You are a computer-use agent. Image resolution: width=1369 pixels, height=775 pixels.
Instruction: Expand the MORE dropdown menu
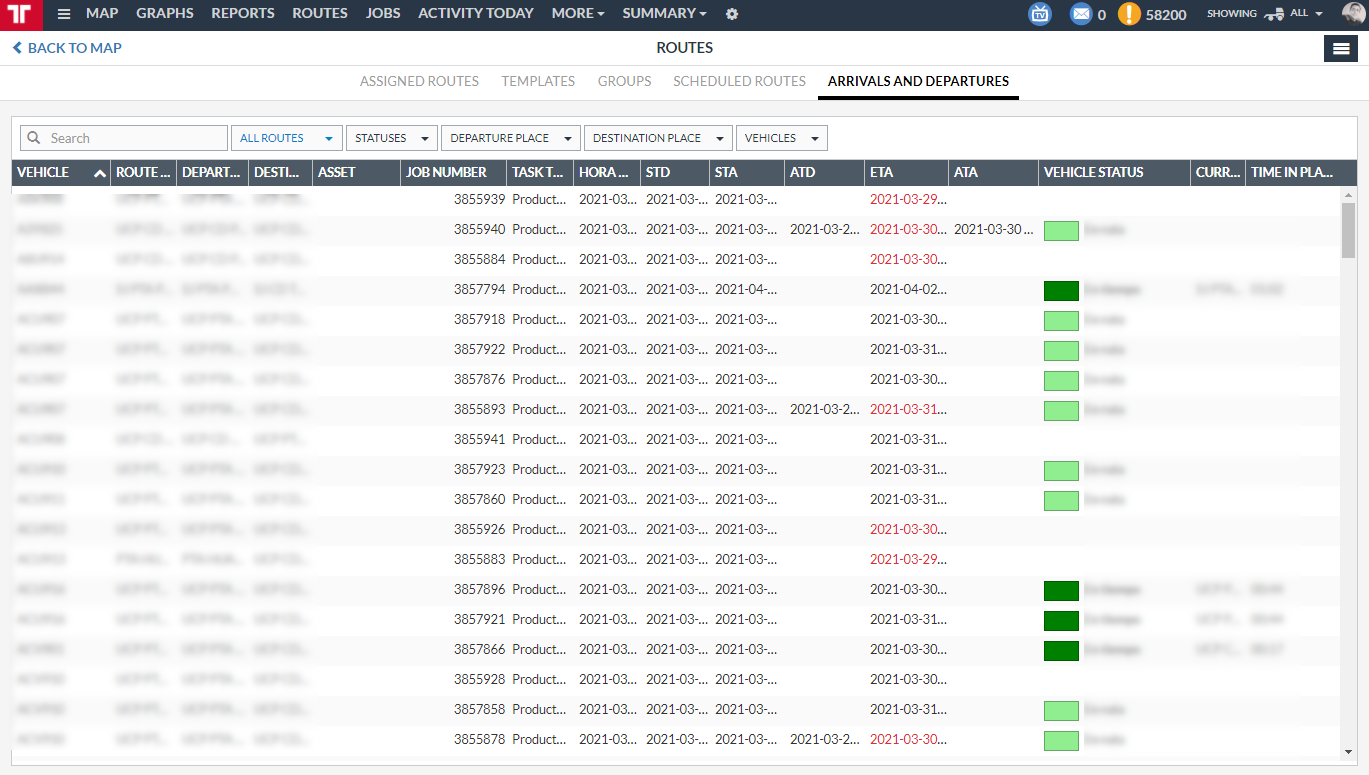pos(578,14)
